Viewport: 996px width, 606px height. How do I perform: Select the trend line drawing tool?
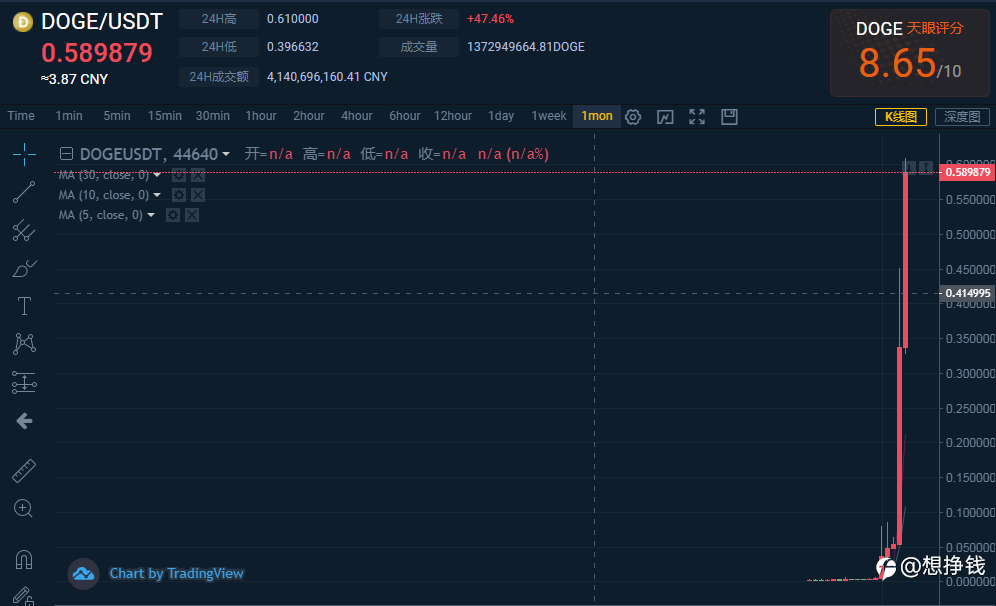point(24,192)
